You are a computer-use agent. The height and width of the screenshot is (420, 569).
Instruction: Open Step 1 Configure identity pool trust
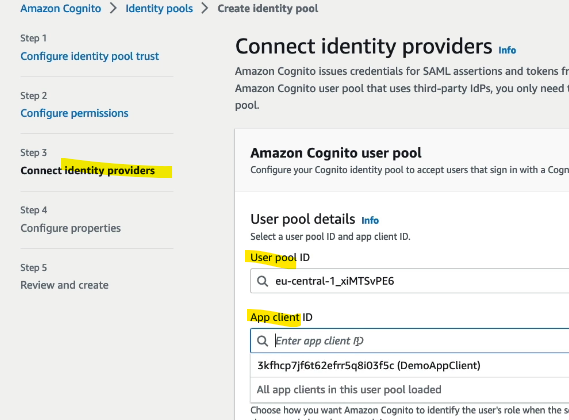click(90, 56)
